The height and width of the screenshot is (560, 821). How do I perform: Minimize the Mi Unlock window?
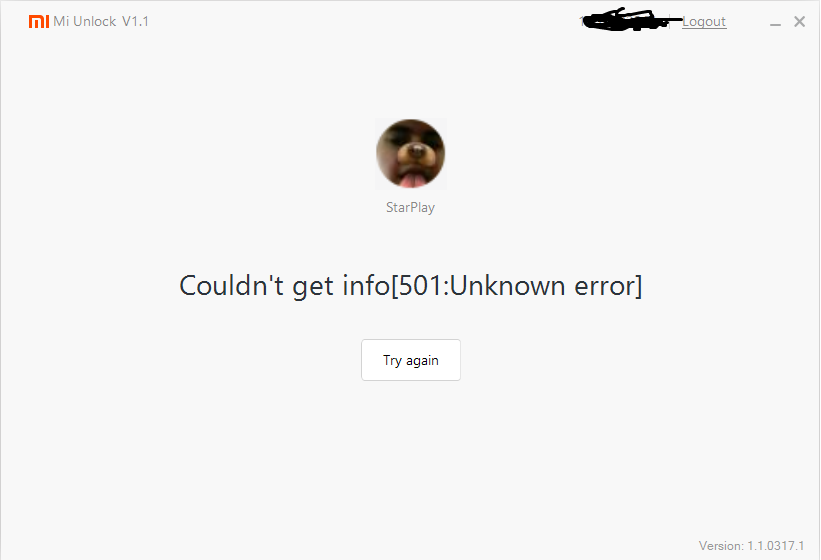[775, 23]
